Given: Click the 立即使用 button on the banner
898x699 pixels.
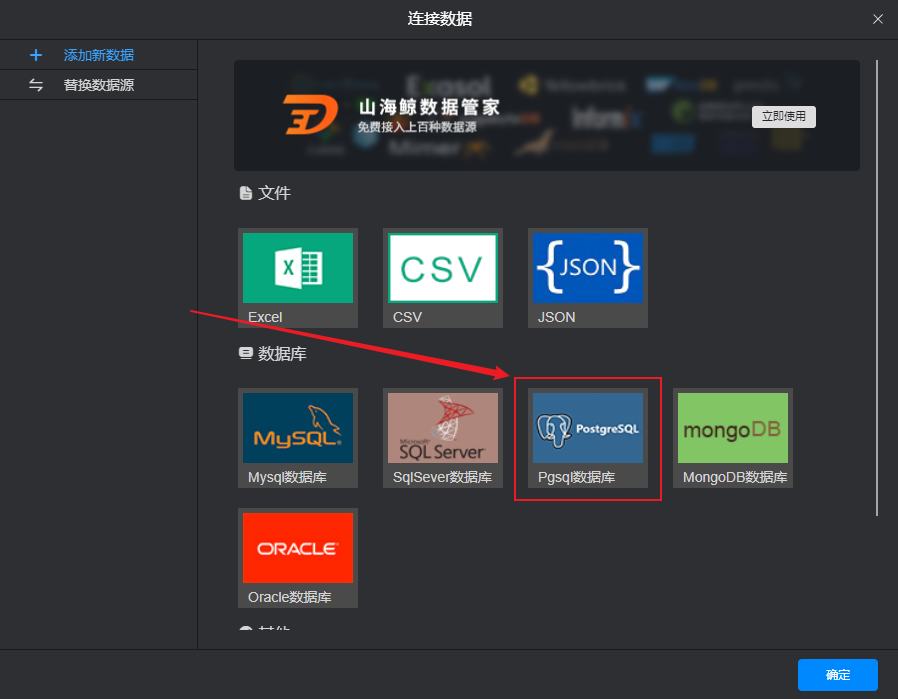Looking at the screenshot, I should tap(783, 116).
